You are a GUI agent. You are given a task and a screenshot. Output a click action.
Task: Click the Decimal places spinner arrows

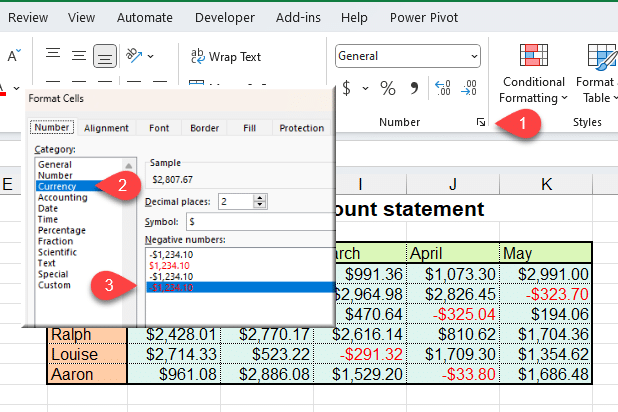click(259, 201)
